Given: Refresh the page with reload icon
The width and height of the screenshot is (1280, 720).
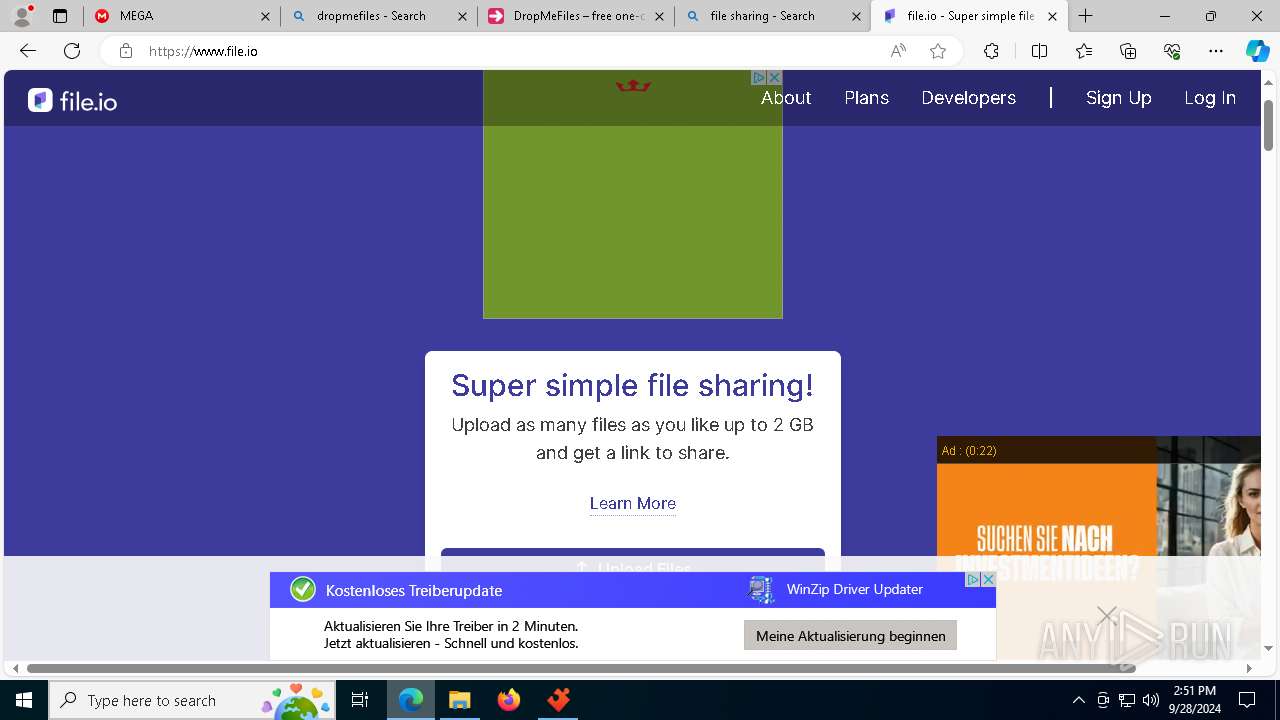Looking at the screenshot, I should click(72, 51).
